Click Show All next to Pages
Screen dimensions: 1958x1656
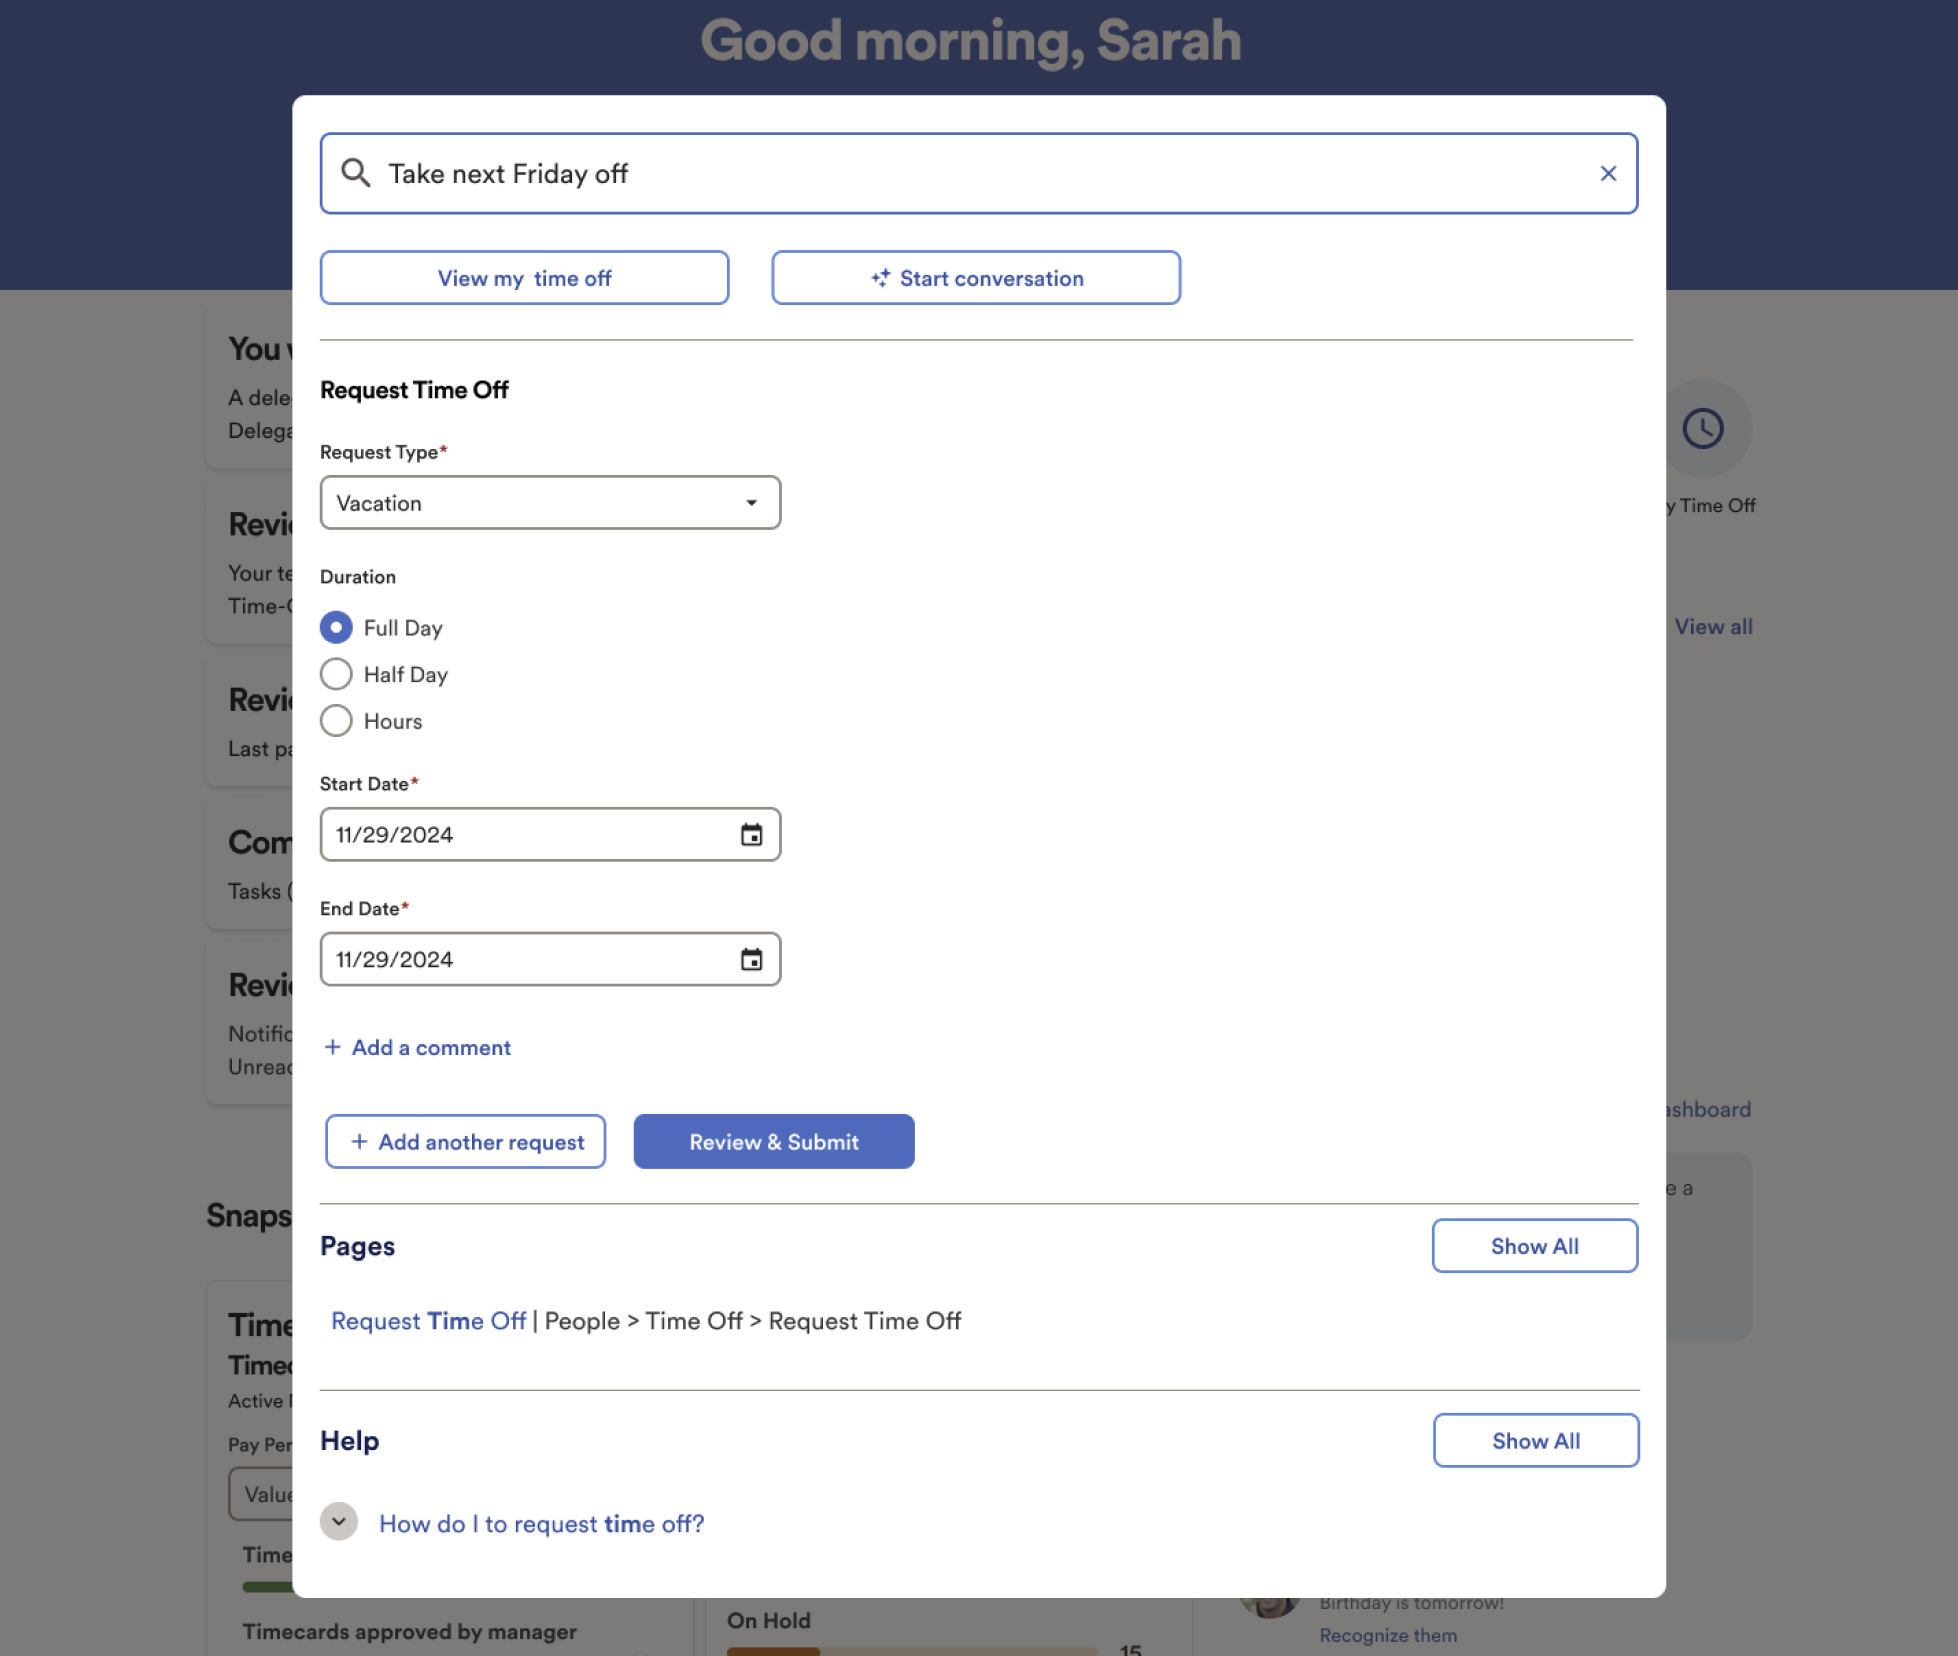(1534, 1245)
